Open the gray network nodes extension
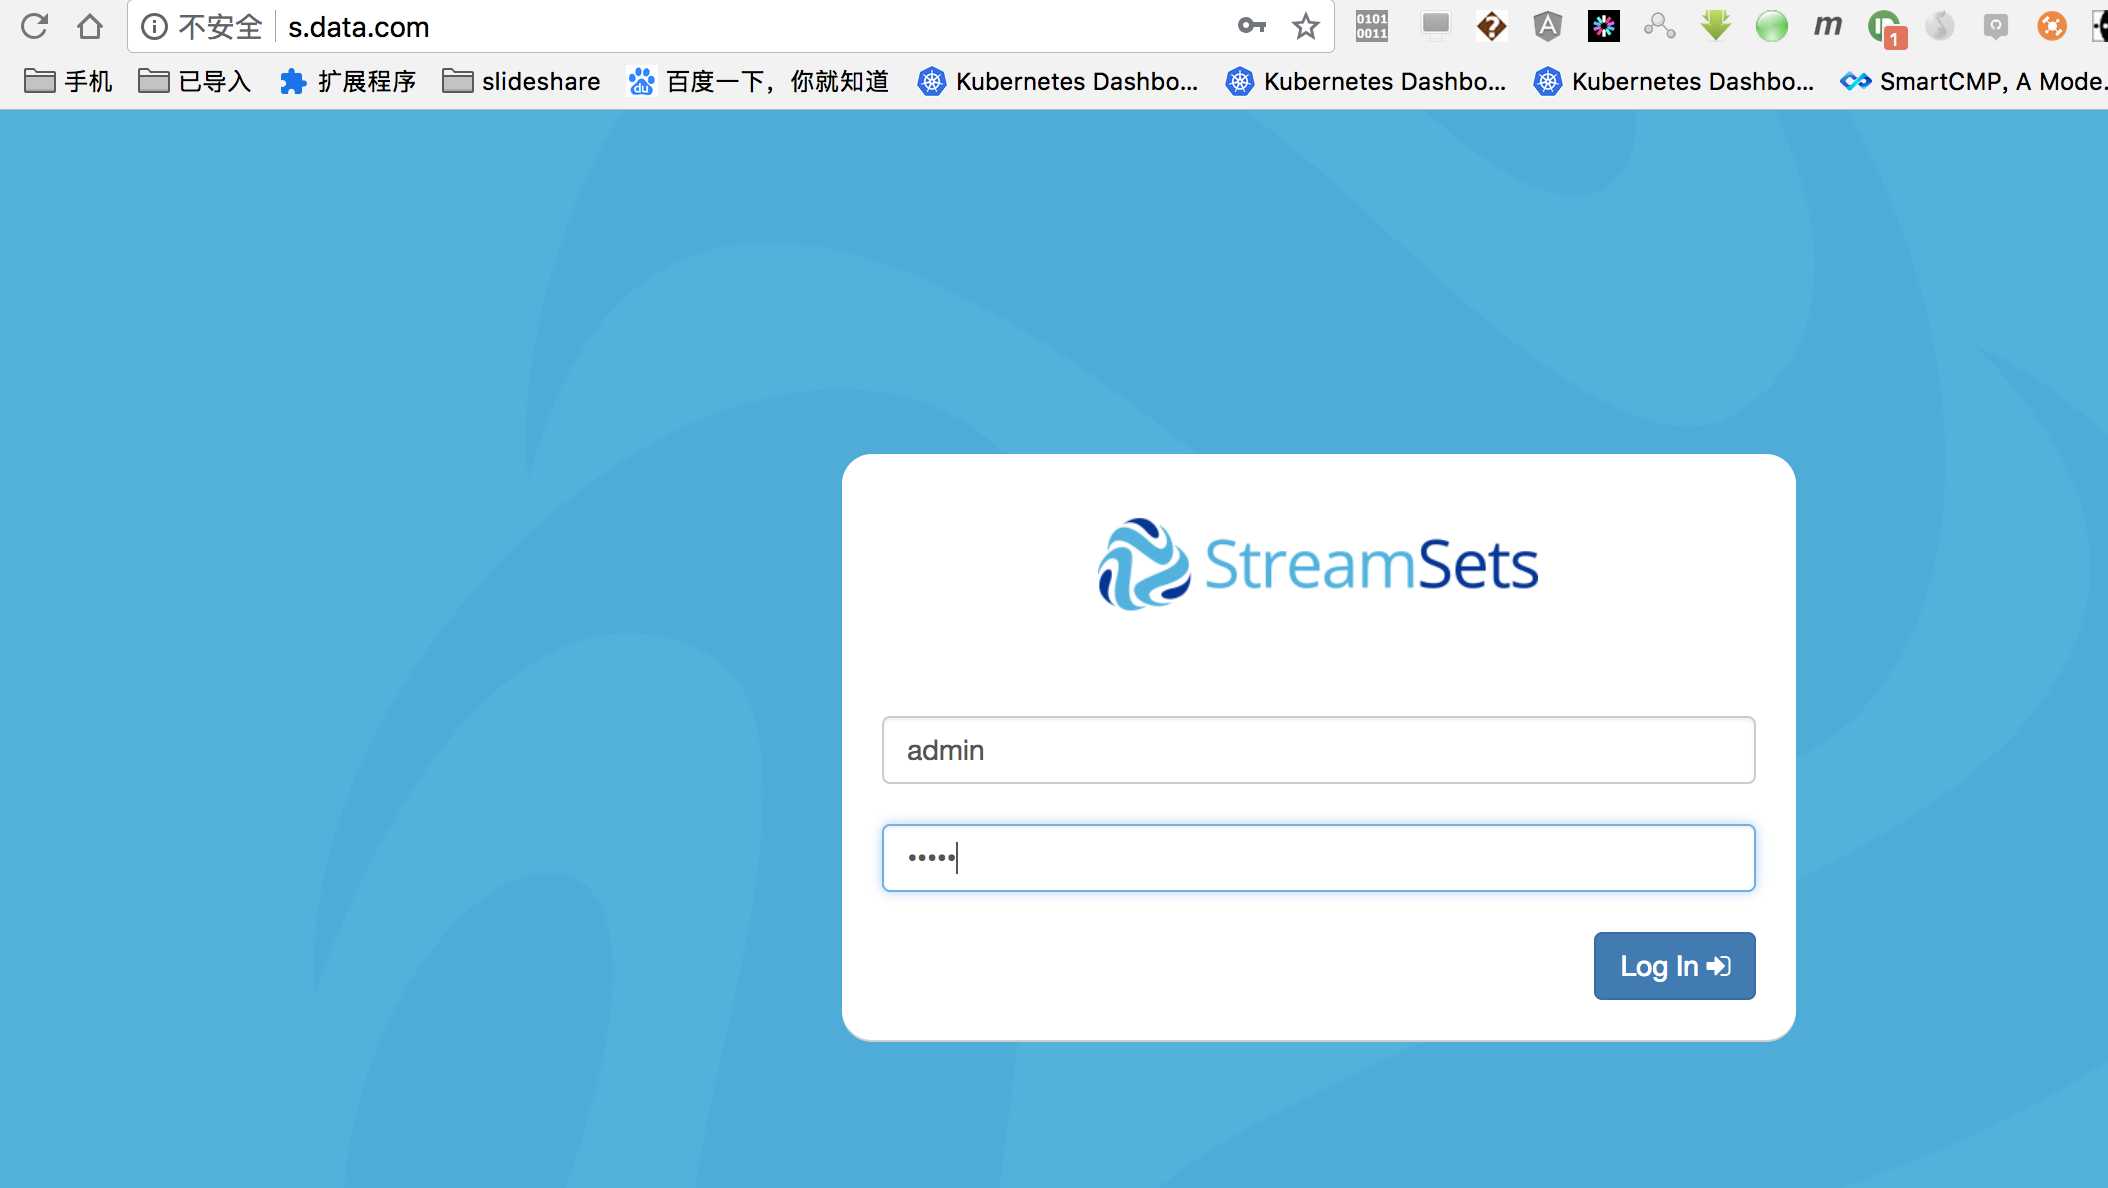Screen dimensions: 2108x1188 point(1659,26)
